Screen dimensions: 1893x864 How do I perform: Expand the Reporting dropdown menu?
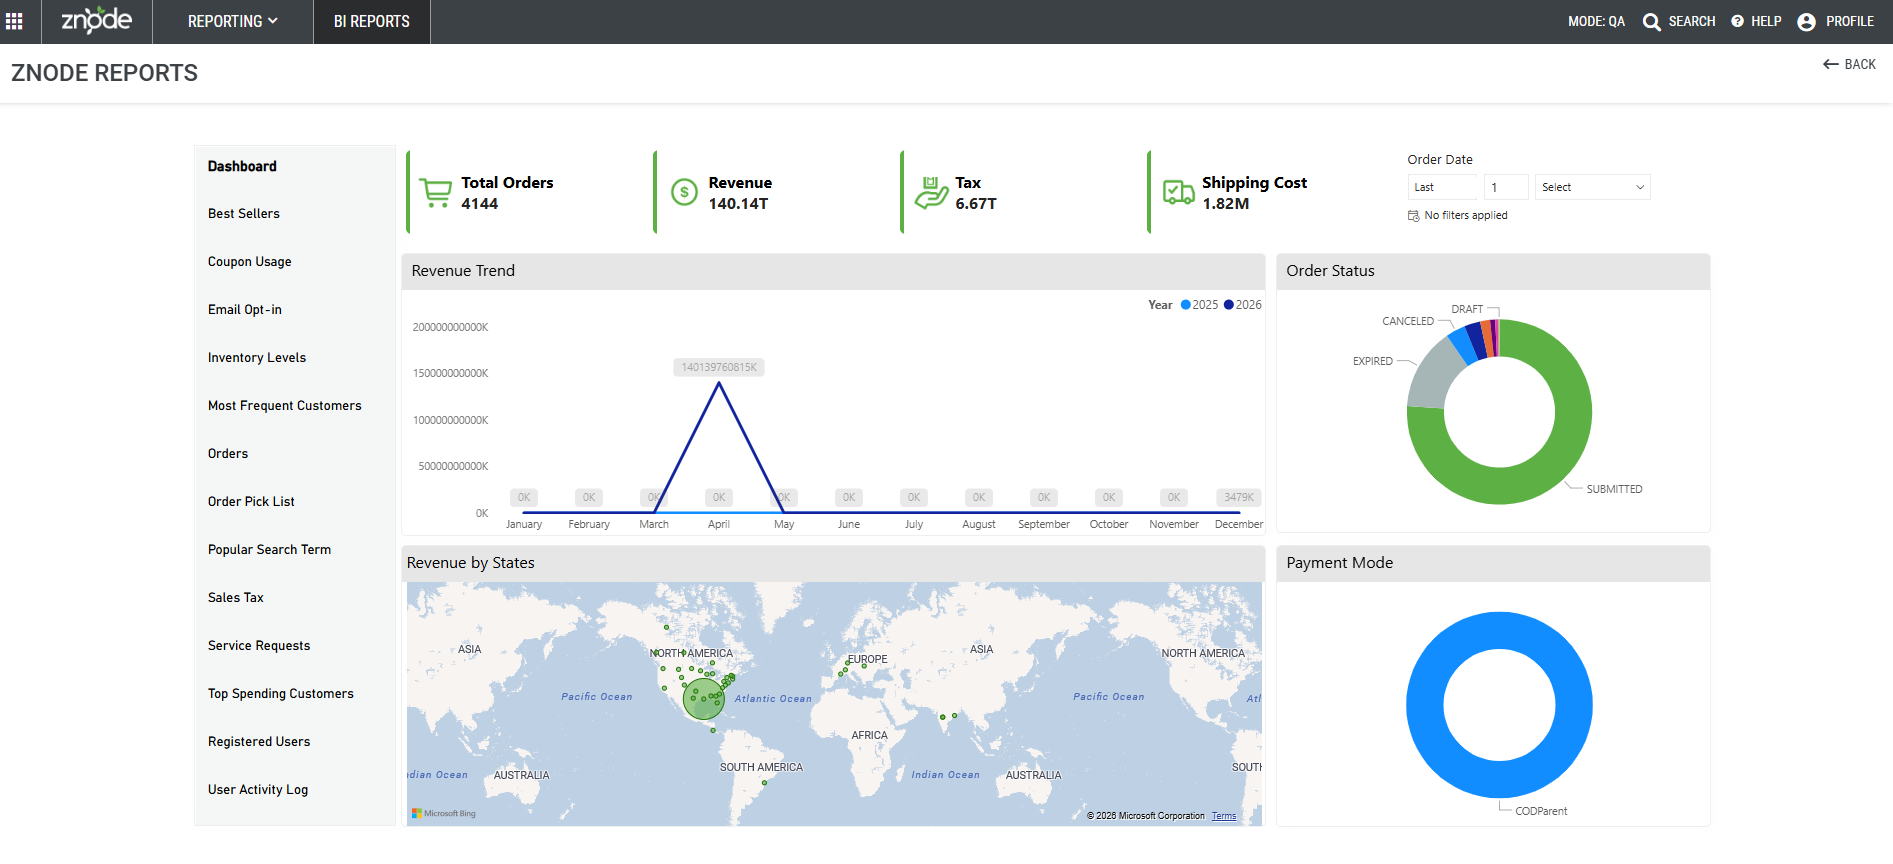pos(233,21)
